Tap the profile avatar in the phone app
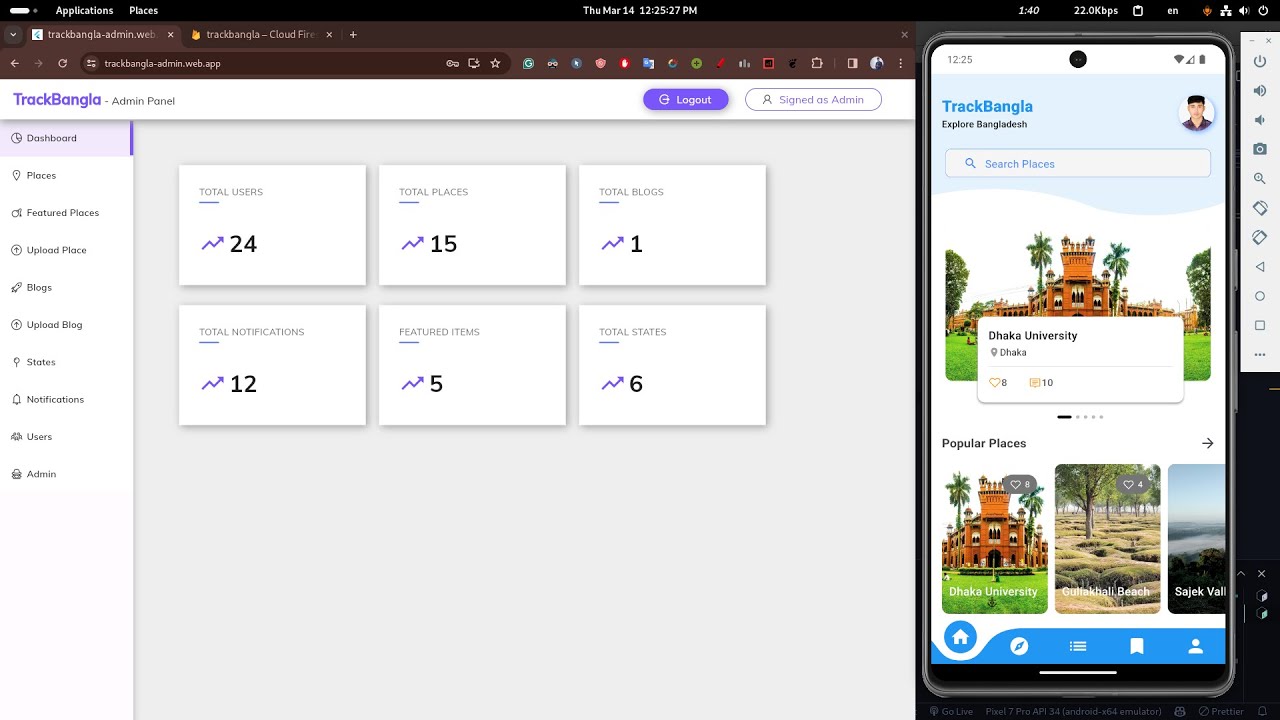Image resolution: width=1280 pixels, height=720 pixels. coord(1197,113)
